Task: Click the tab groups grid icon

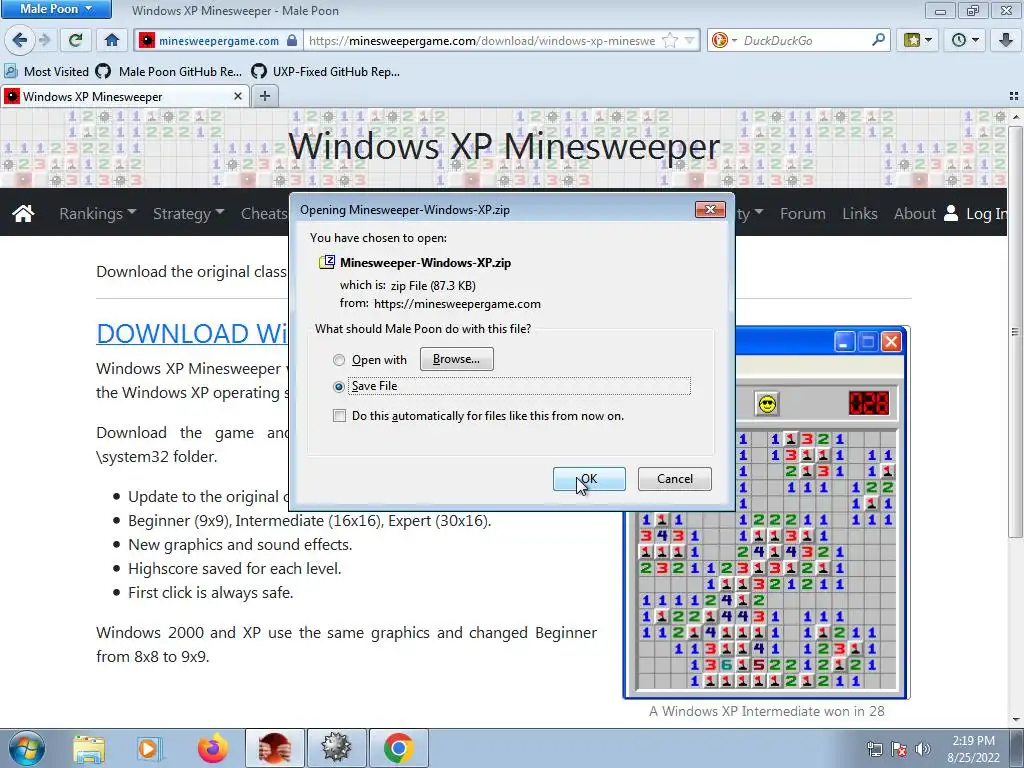Action: [1014, 96]
